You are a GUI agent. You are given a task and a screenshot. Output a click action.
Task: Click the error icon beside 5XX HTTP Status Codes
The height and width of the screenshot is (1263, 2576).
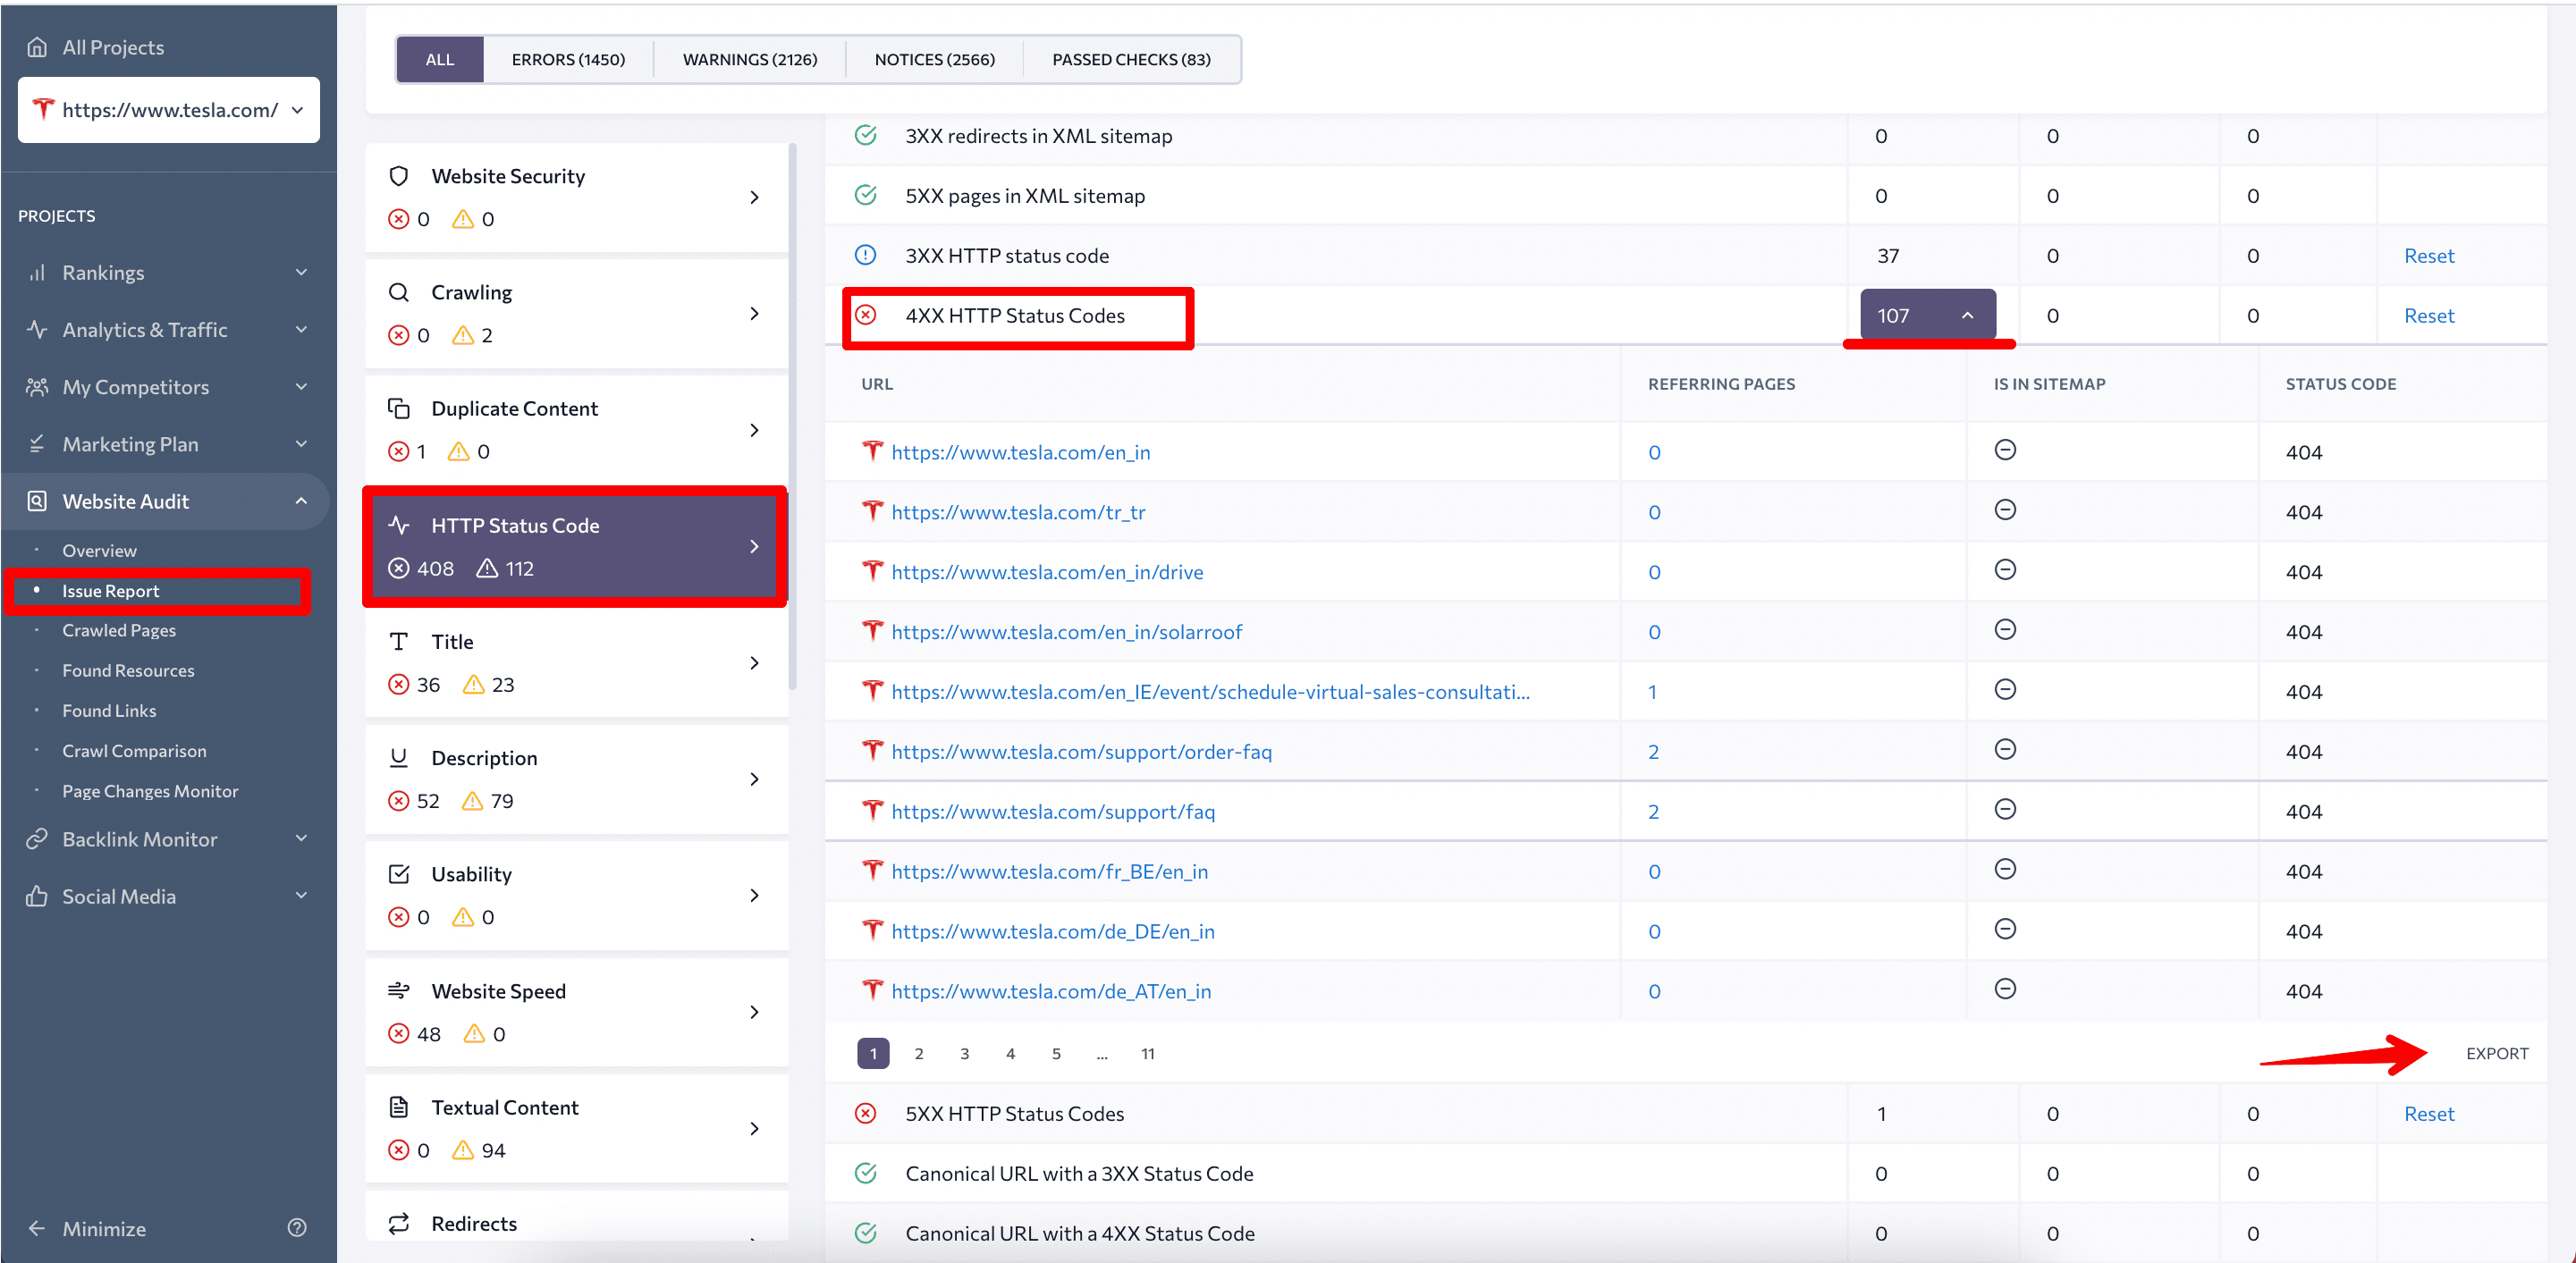866,1113
